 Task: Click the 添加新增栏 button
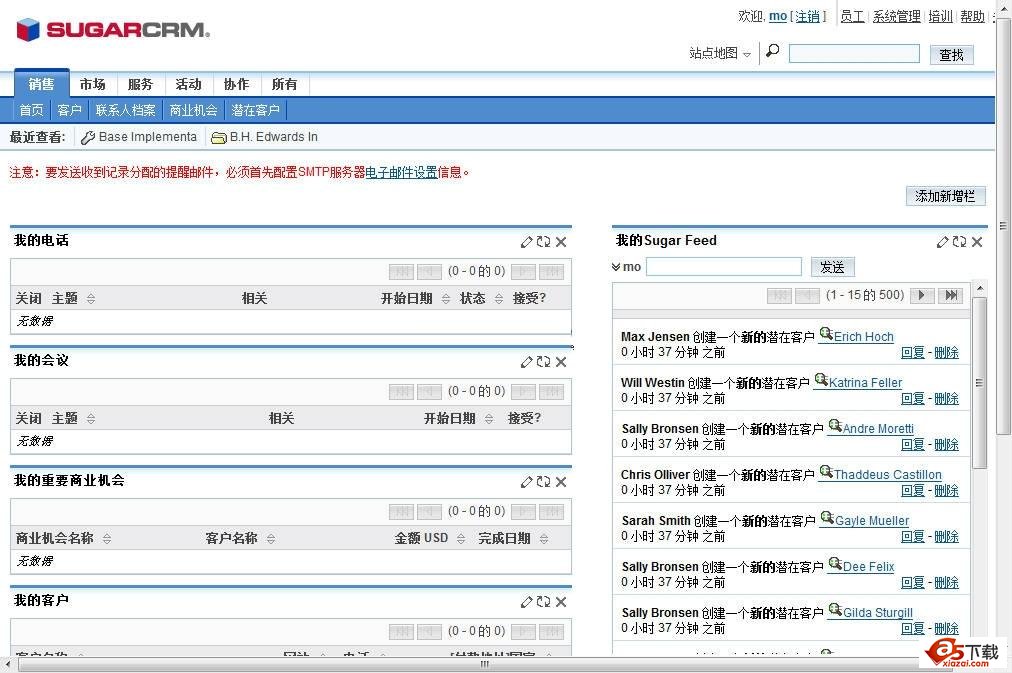click(x=945, y=196)
